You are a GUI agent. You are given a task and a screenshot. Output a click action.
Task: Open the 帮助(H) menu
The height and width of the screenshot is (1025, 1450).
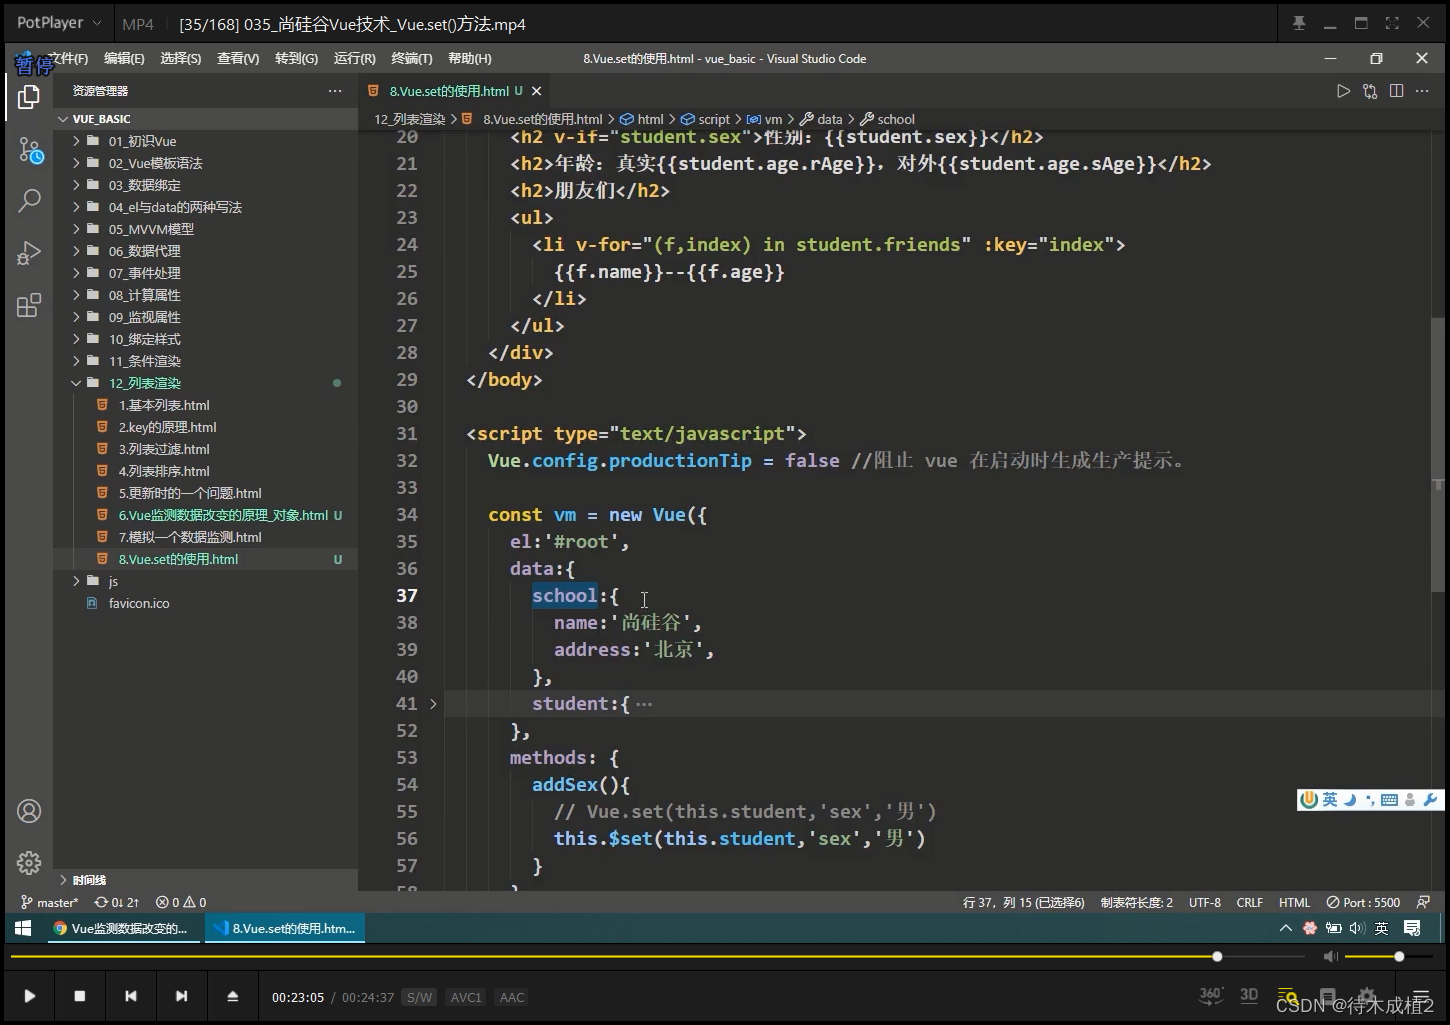click(470, 59)
